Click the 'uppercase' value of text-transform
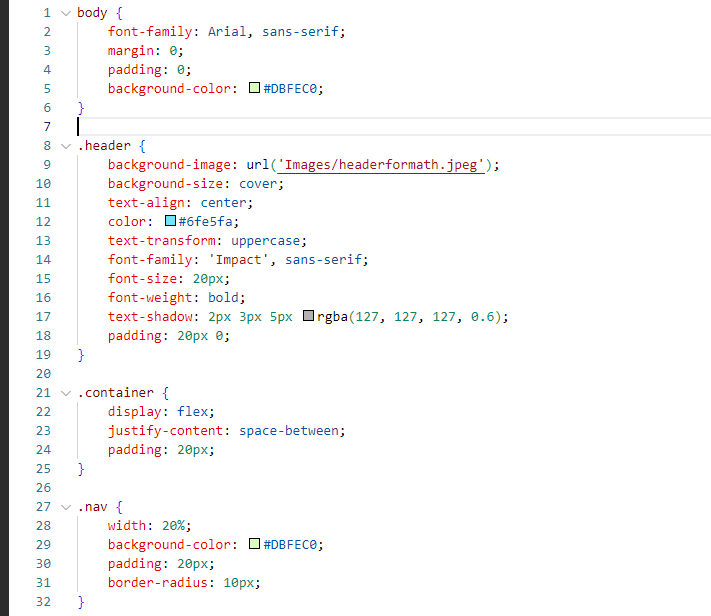The width and height of the screenshot is (711, 616). point(266,241)
